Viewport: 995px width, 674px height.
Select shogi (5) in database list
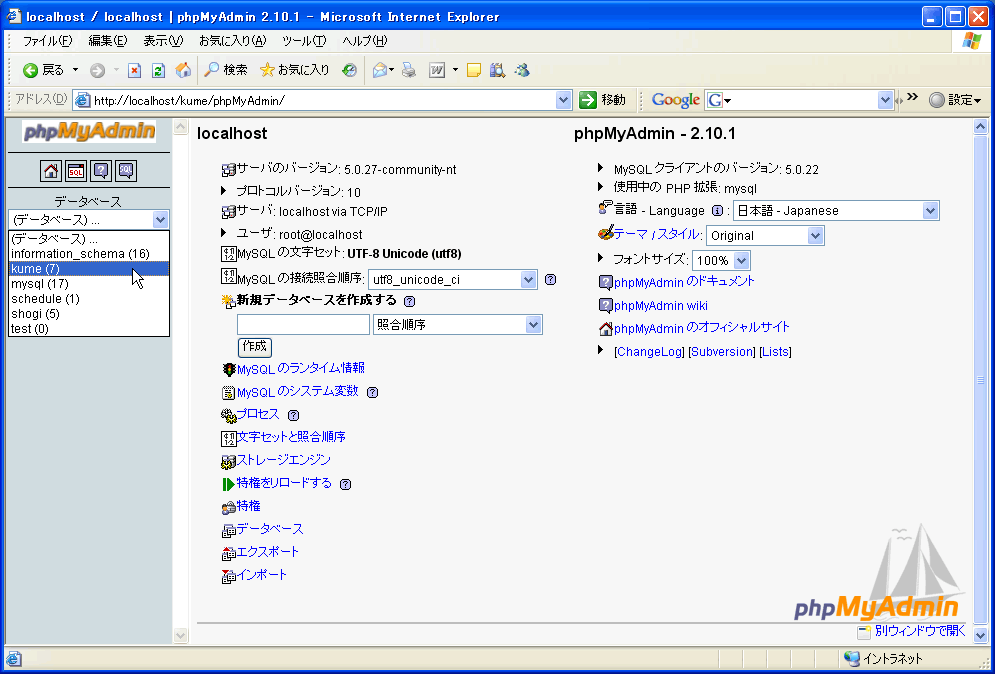pyautogui.click(x=89, y=314)
